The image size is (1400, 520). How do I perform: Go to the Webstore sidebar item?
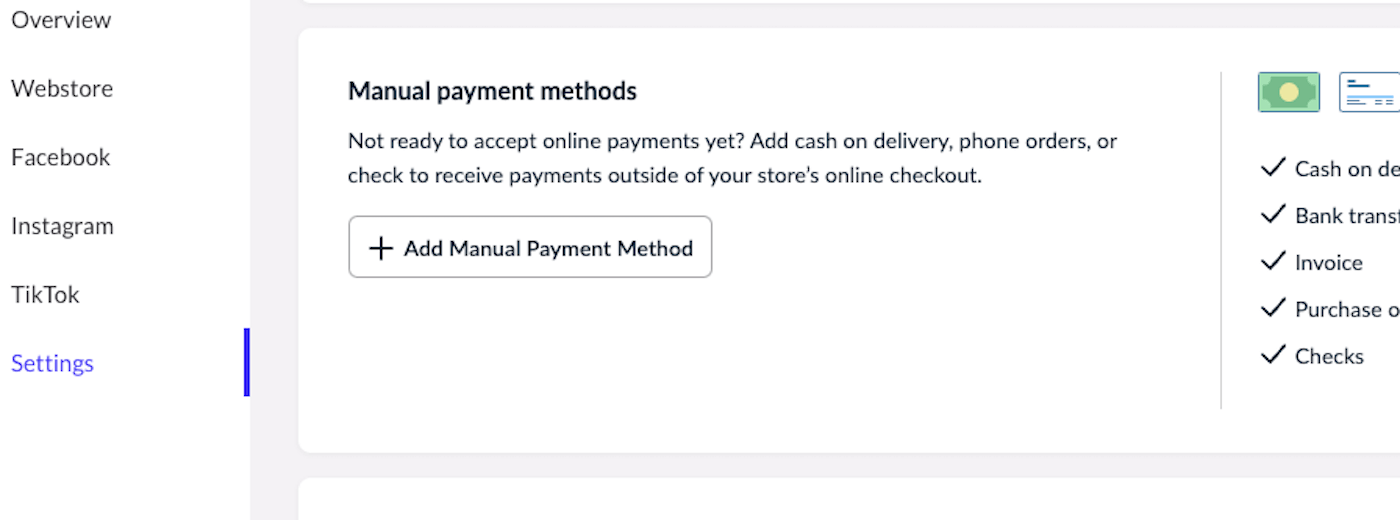(62, 88)
